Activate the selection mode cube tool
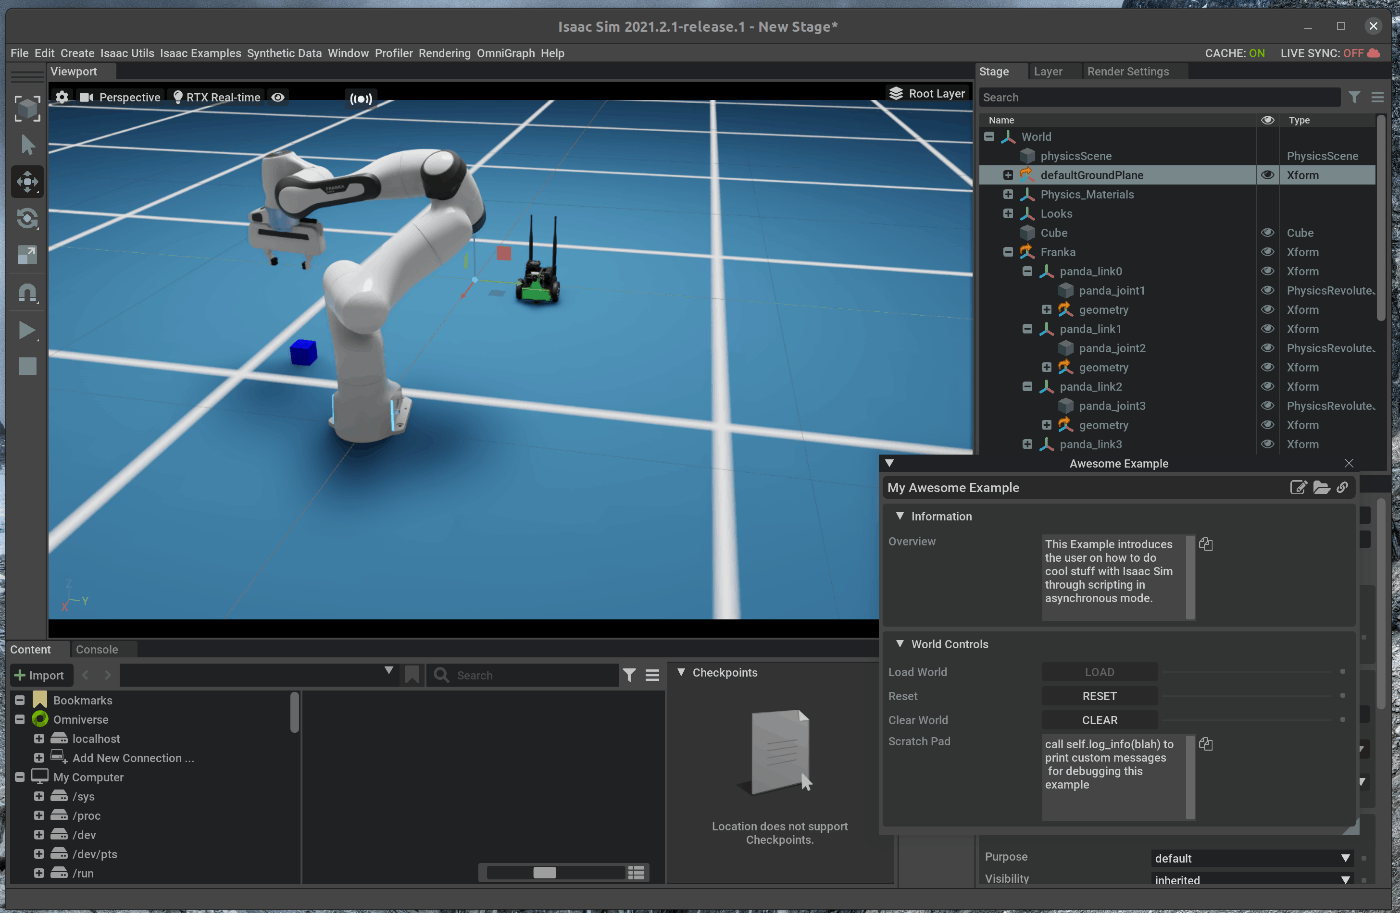This screenshot has width=1400, height=913. tap(27, 108)
